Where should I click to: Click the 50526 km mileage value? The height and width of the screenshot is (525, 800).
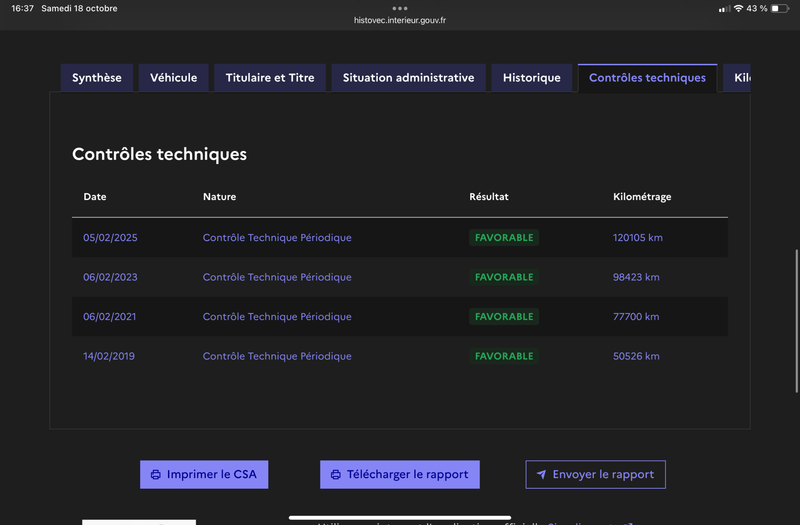tap(636, 356)
